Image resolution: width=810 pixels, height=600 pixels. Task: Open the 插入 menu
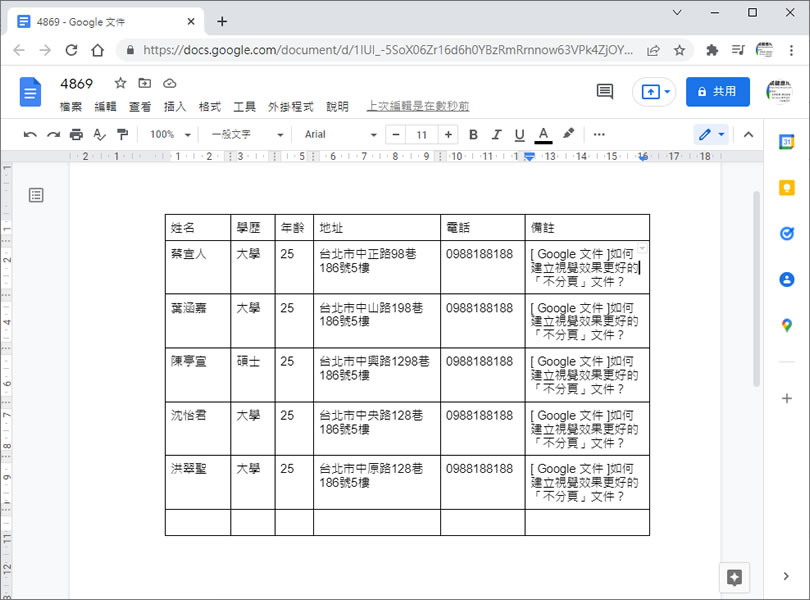click(x=175, y=107)
